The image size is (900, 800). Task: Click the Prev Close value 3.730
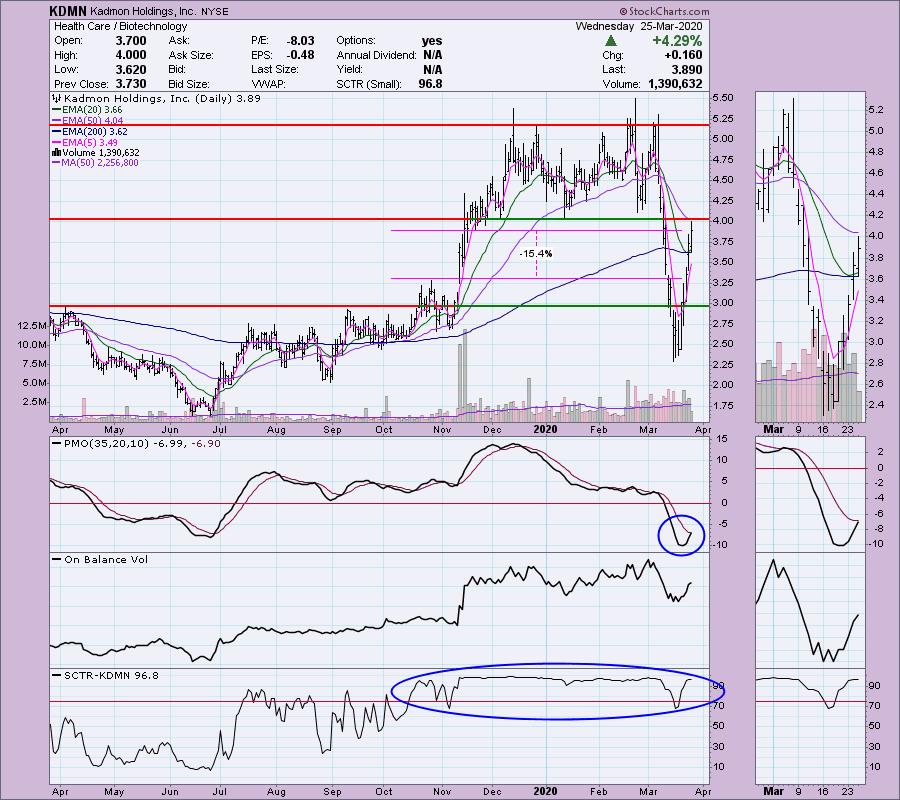pos(131,84)
